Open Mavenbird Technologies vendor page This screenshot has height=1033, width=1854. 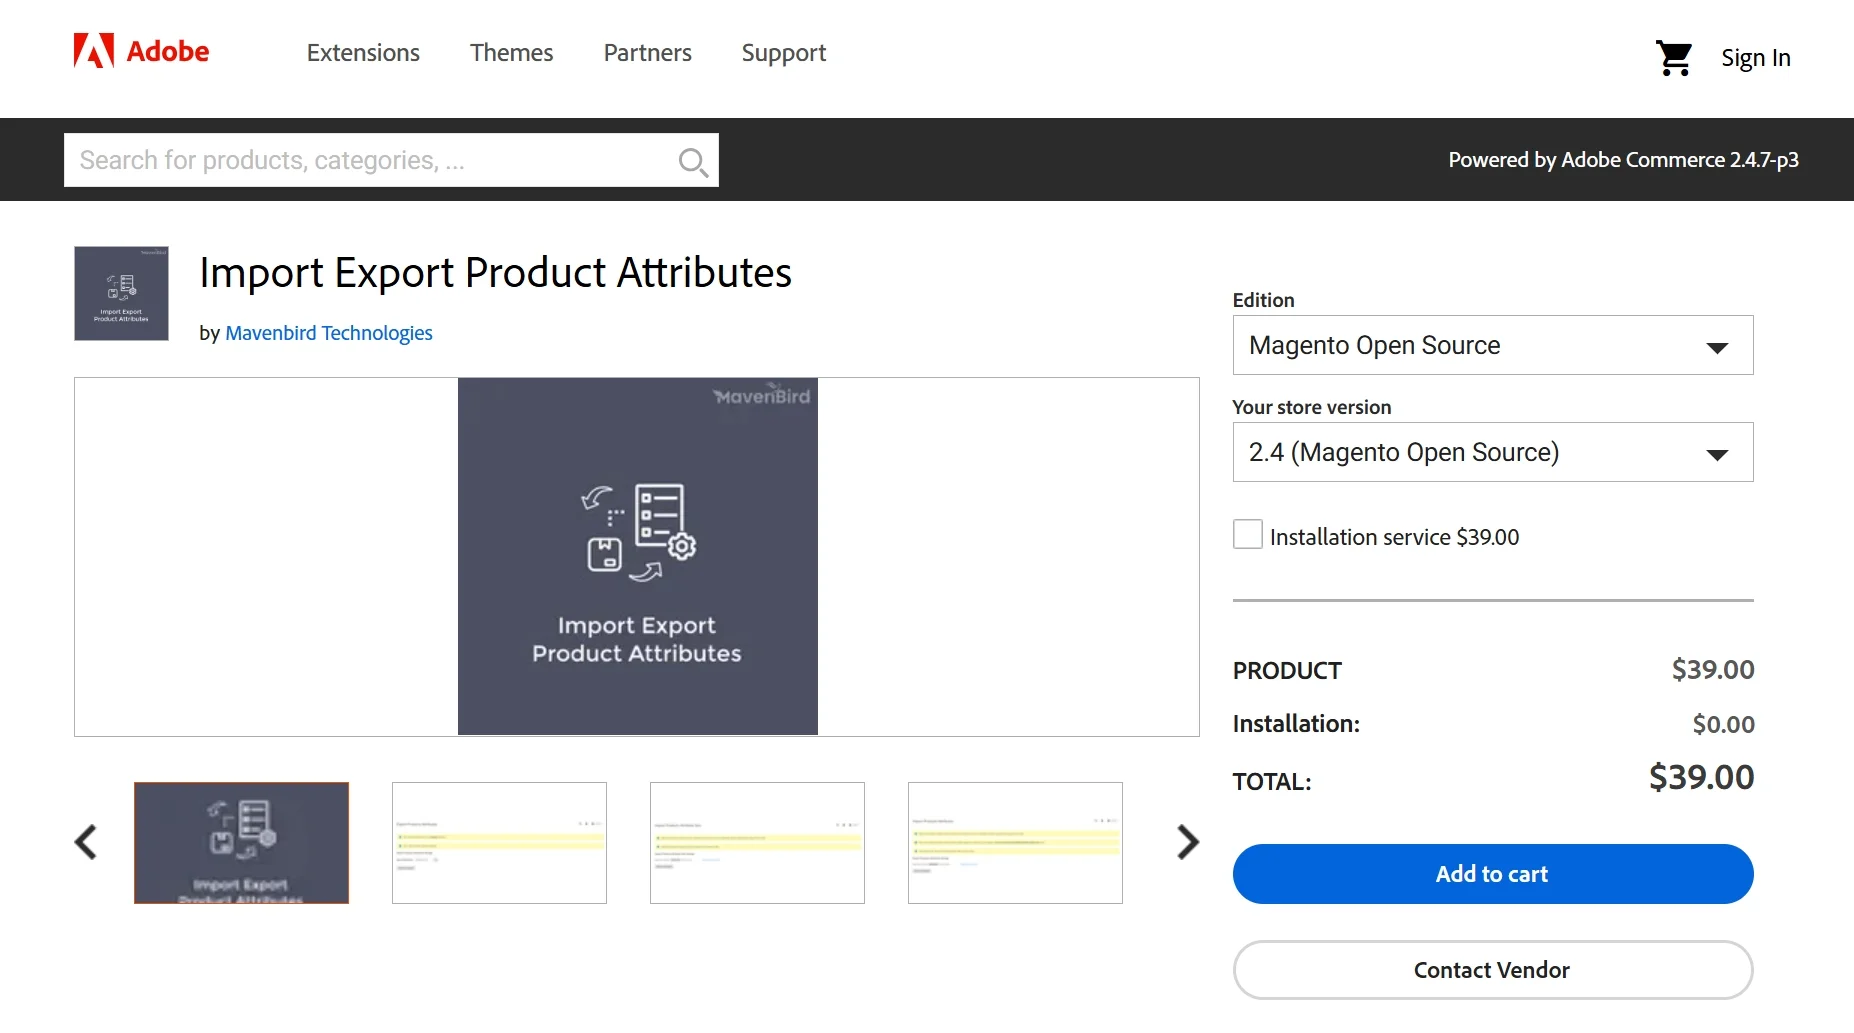(x=329, y=333)
